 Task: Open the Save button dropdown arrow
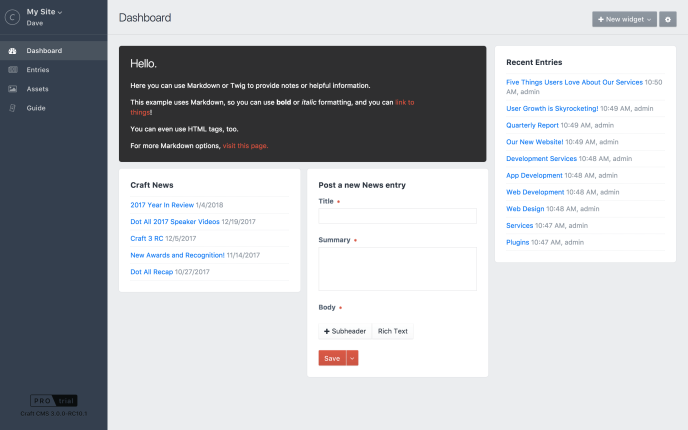click(x=352, y=358)
